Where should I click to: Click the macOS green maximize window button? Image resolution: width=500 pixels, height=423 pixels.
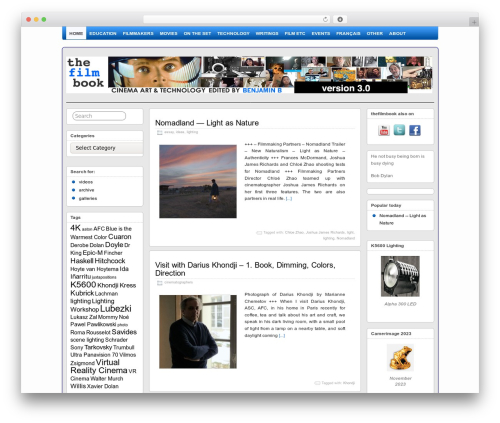[x=44, y=19]
